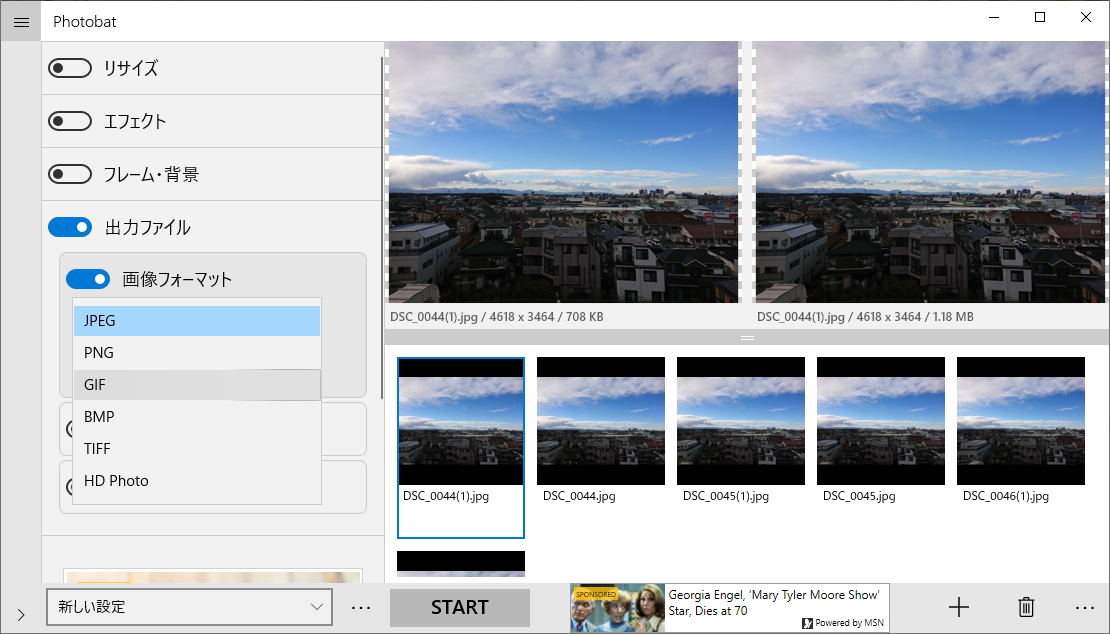Toggle the リサイズ switch
The image size is (1110, 634).
(69, 68)
